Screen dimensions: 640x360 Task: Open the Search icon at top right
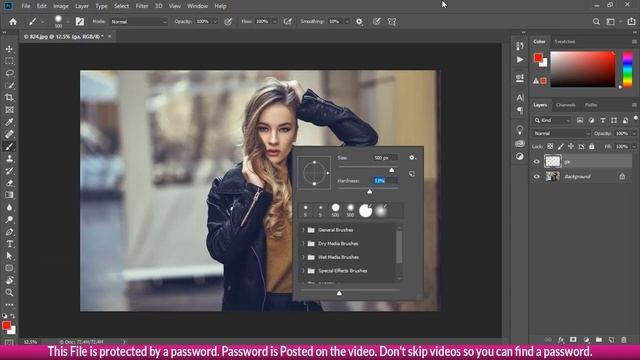coord(596,22)
